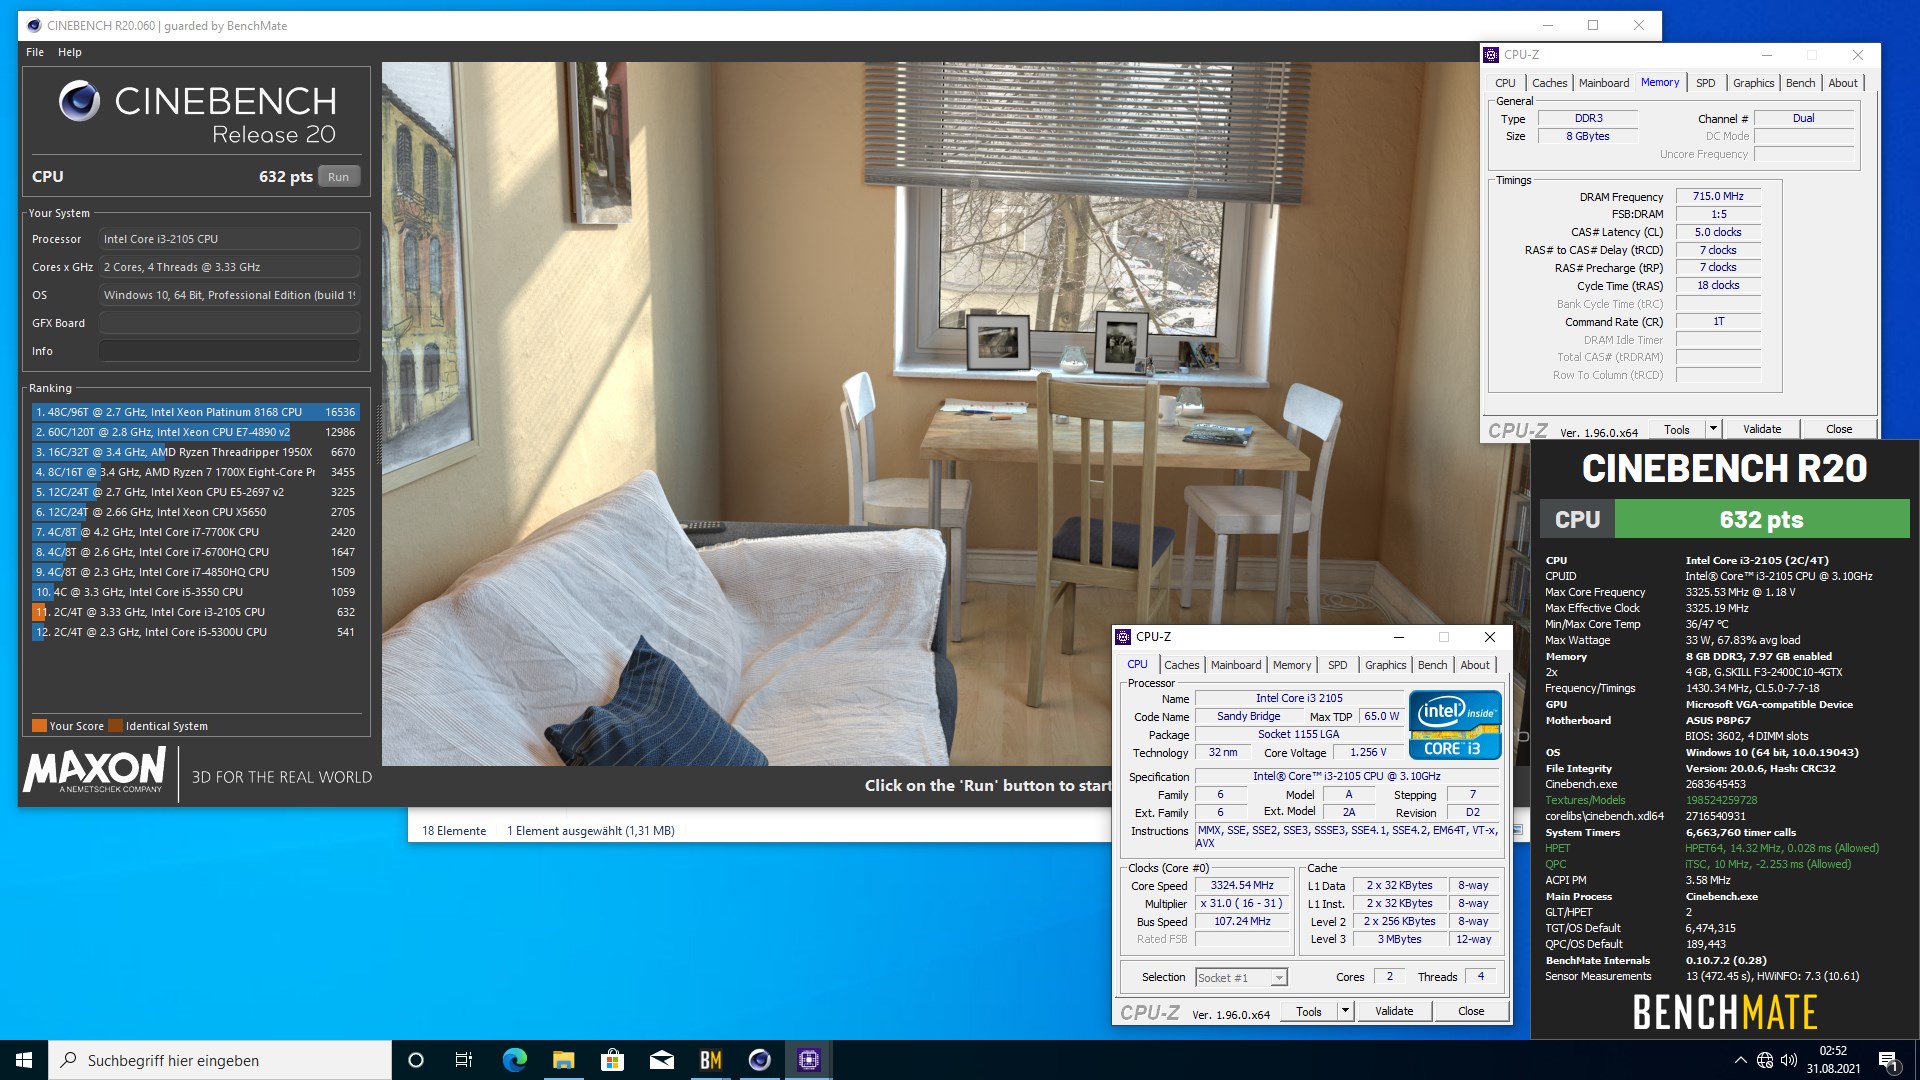The image size is (1920, 1080).
Task: Click Validate in lower CPU-Z window
Action: pos(1394,1011)
